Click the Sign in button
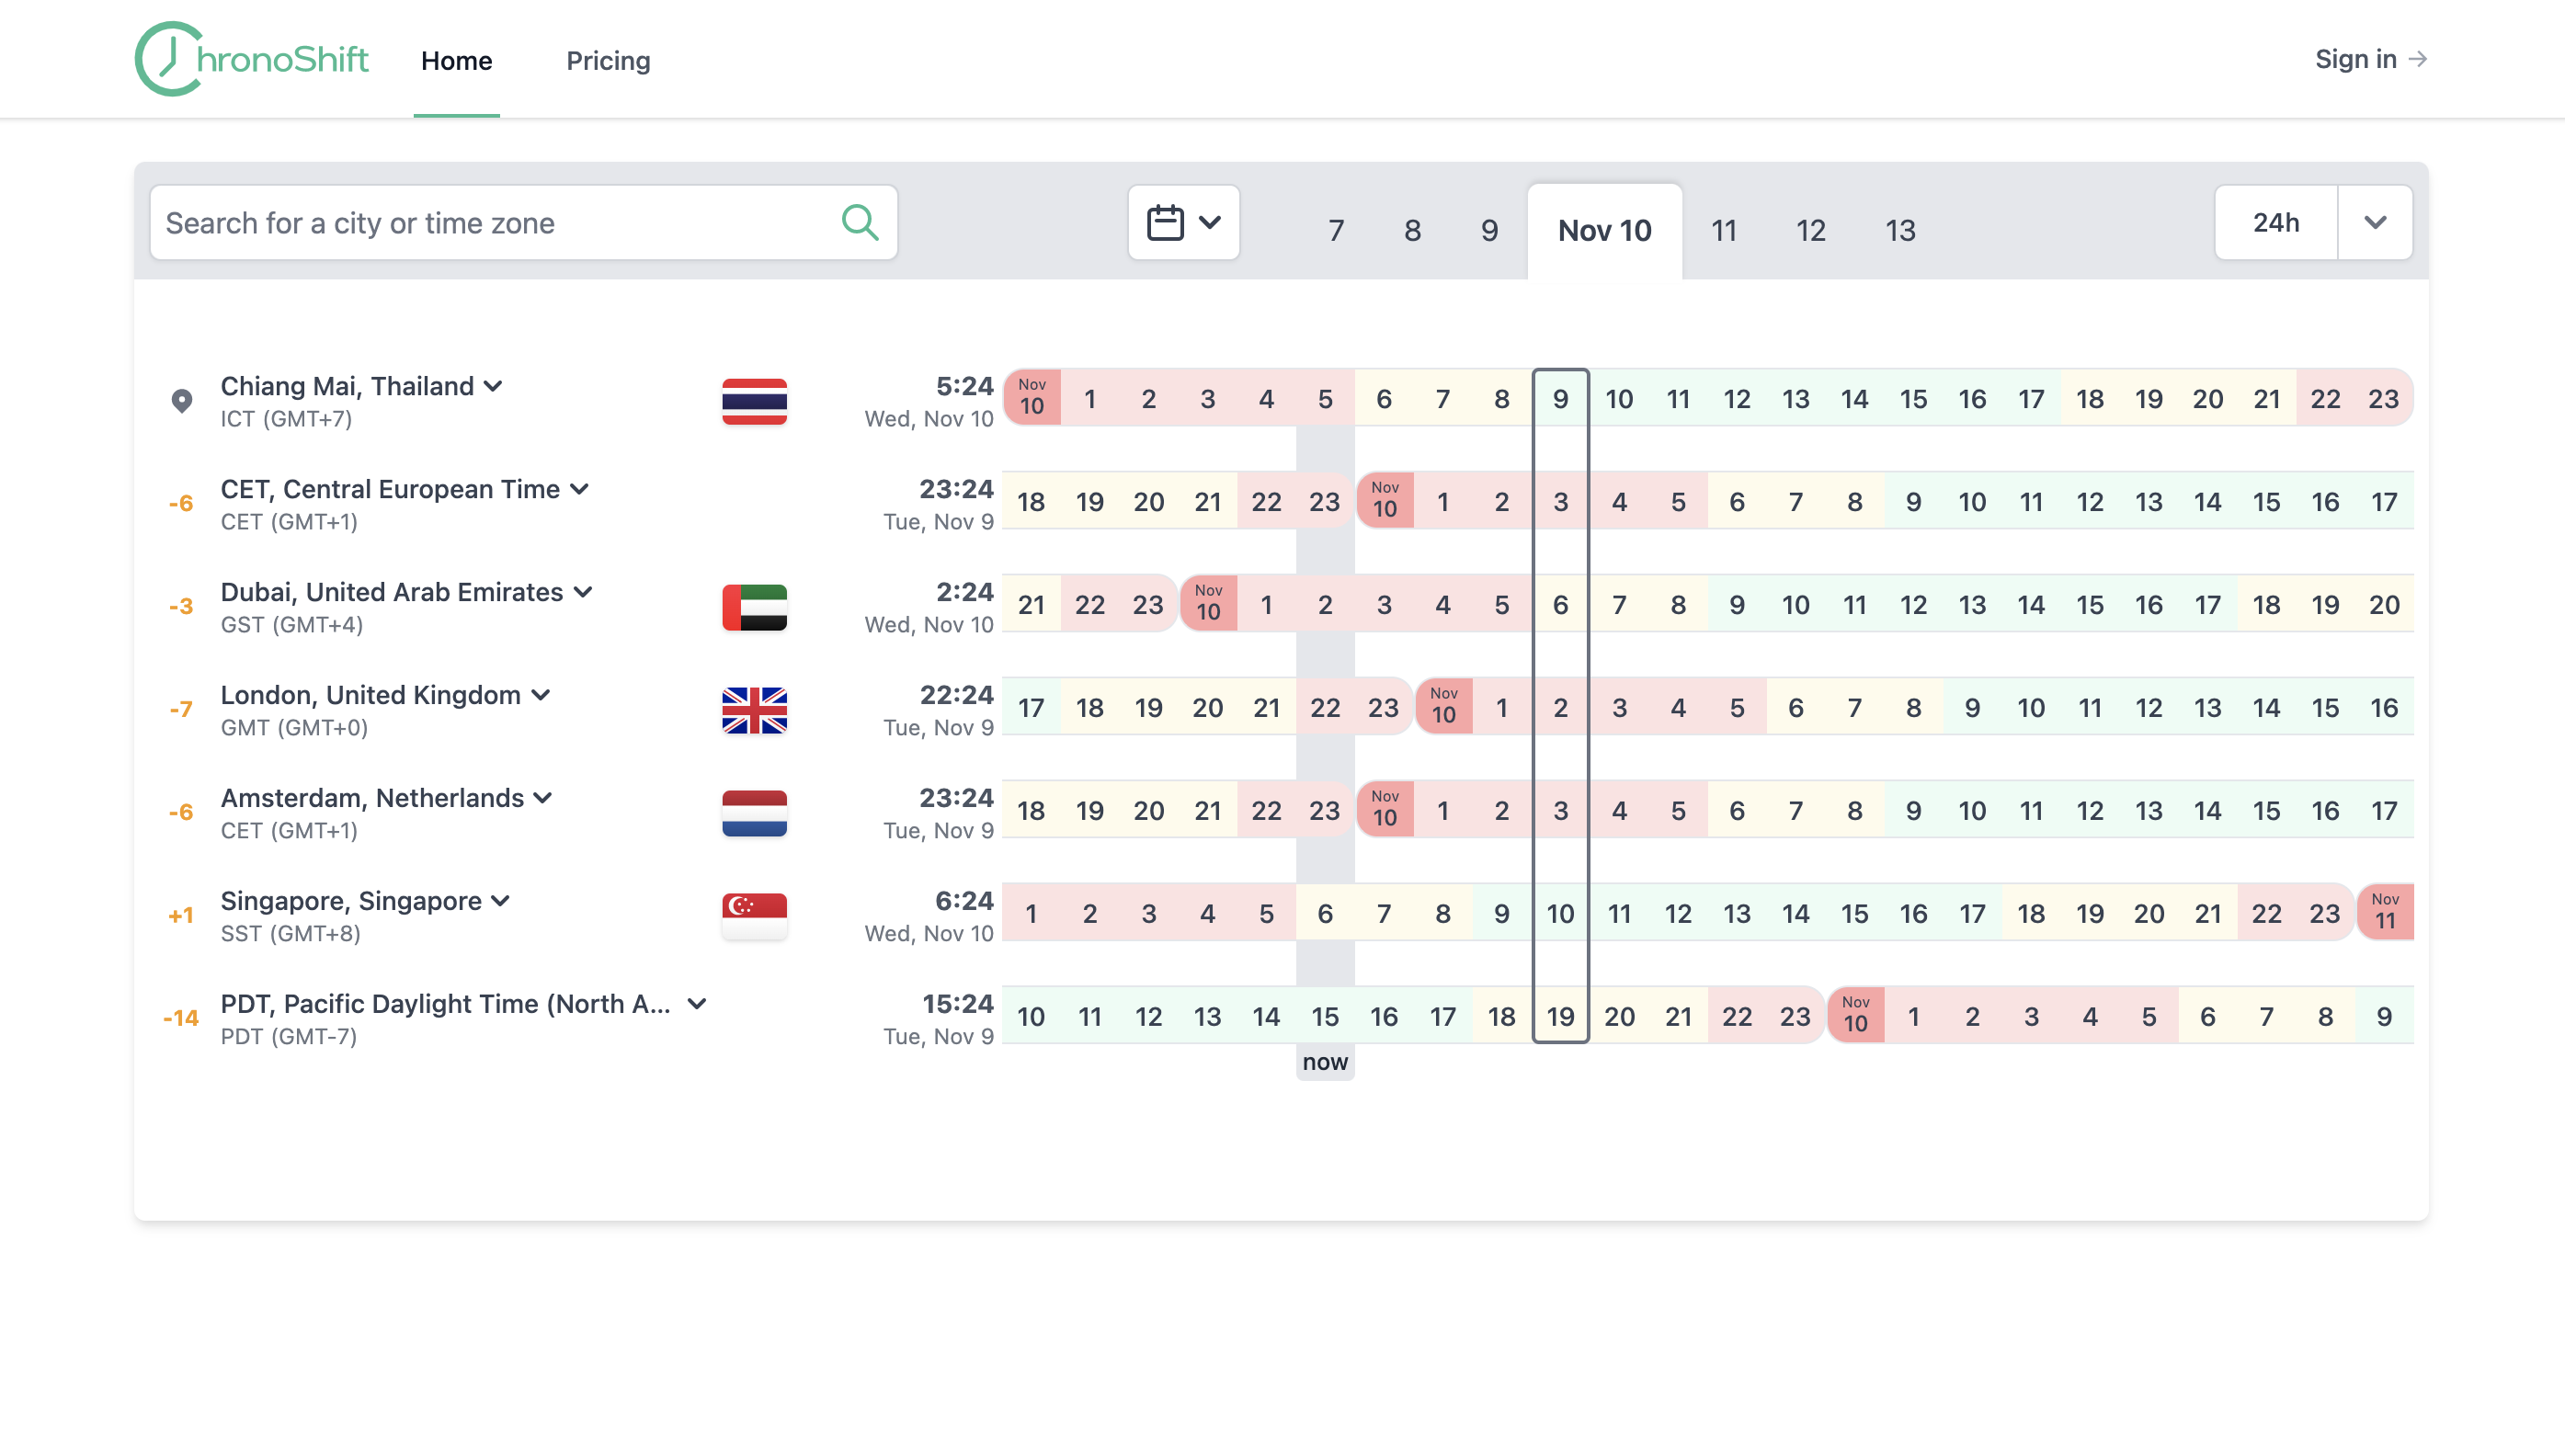Screen dimensions: 2565x1456 coord(2371,58)
